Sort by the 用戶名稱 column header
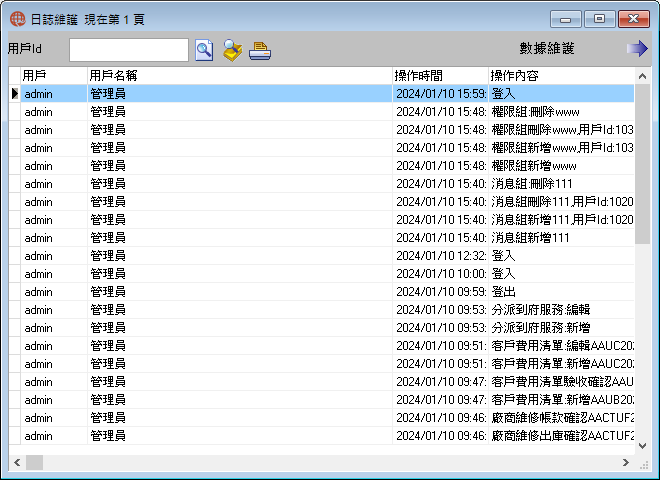 coord(240,76)
